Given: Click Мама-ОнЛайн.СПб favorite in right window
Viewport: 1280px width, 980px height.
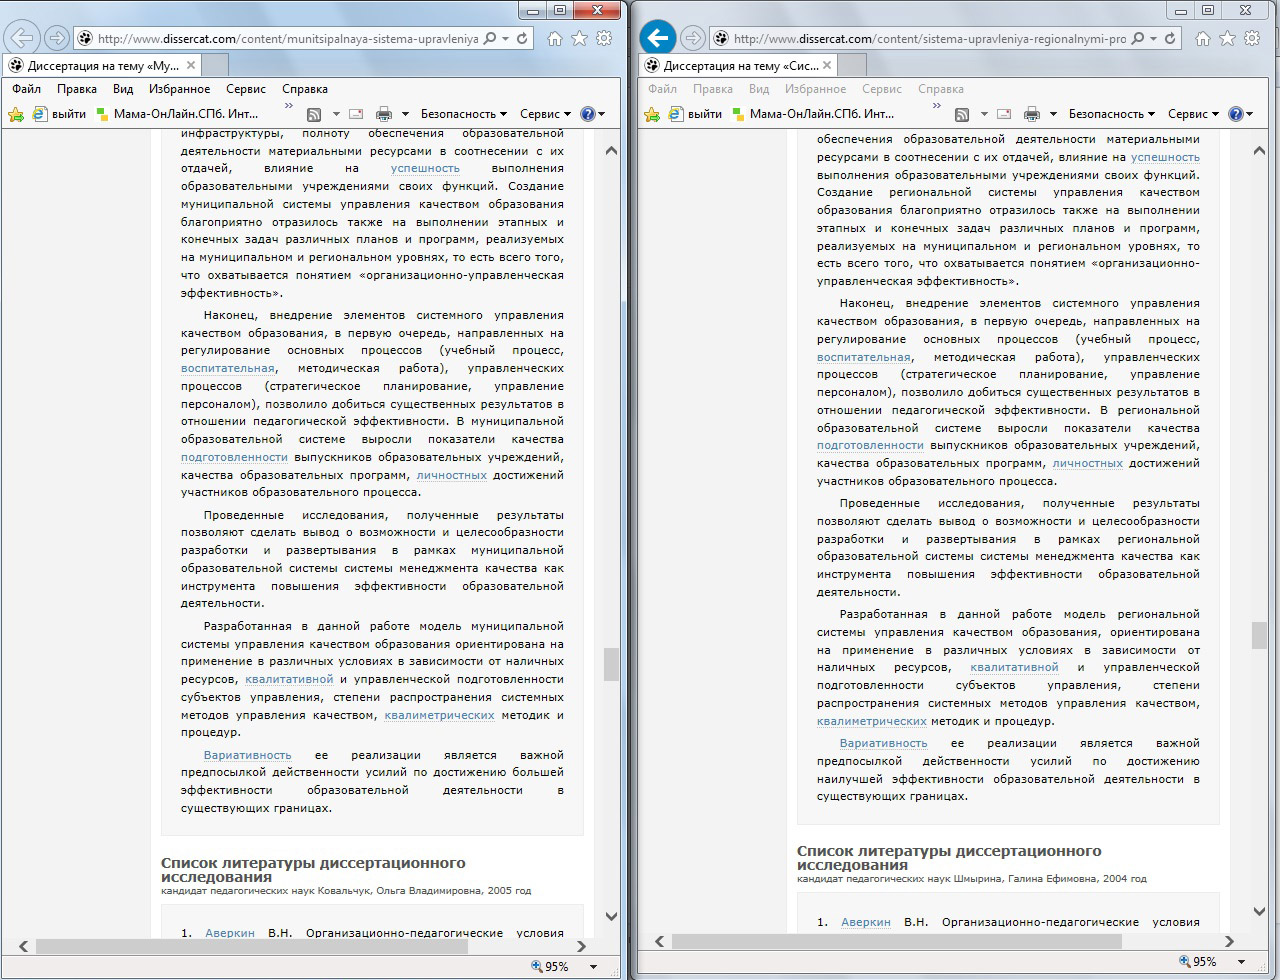Looking at the screenshot, I should coord(813,114).
